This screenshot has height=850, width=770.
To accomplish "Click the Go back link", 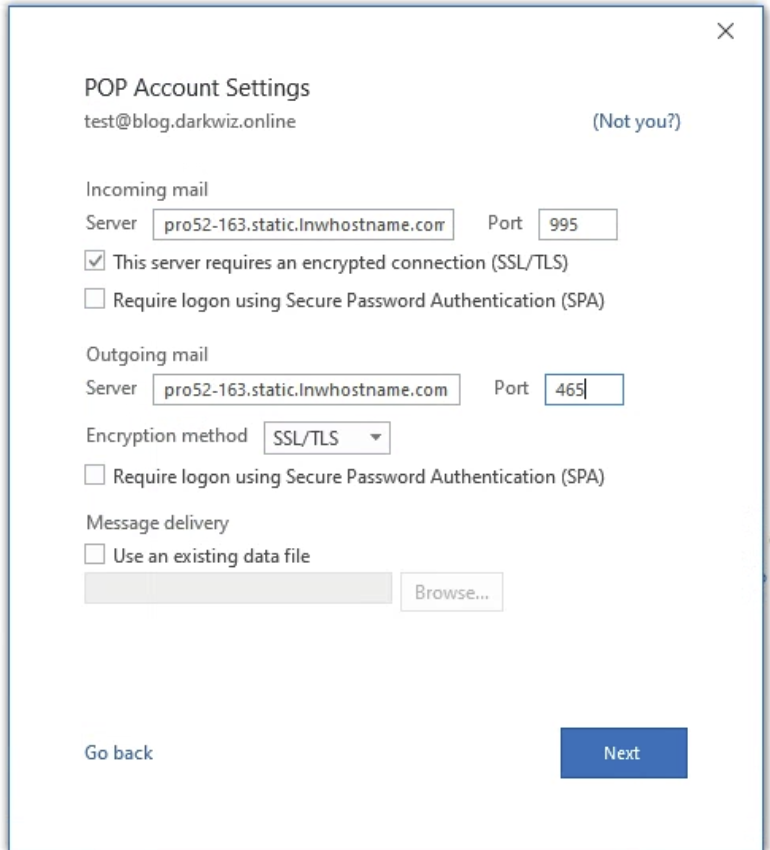I will point(119,753).
